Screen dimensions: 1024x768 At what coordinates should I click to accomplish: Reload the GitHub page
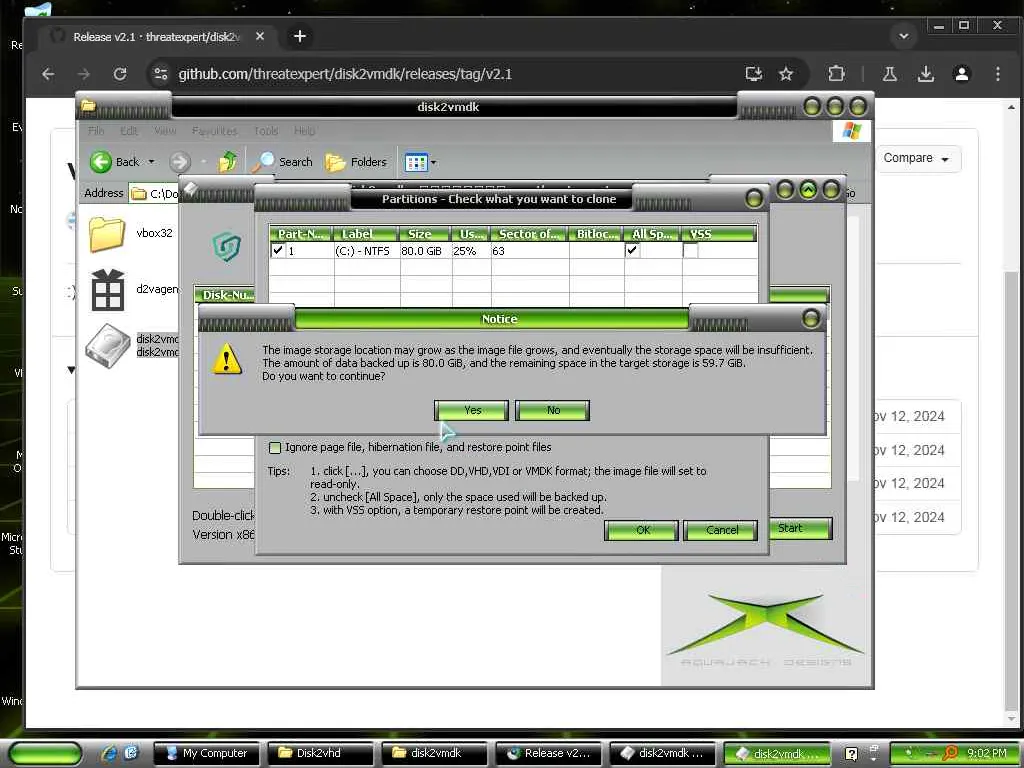(x=120, y=74)
